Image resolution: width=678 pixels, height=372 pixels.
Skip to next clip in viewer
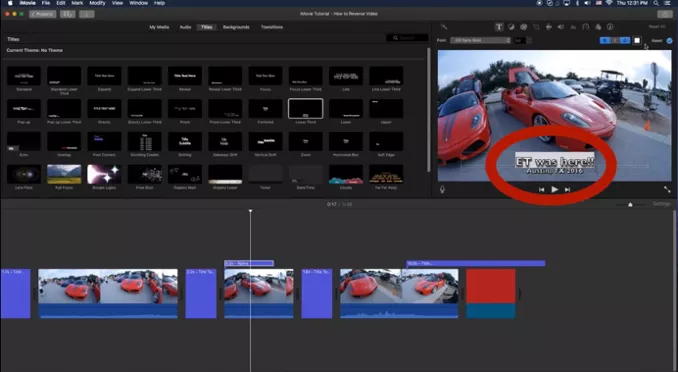click(567, 189)
